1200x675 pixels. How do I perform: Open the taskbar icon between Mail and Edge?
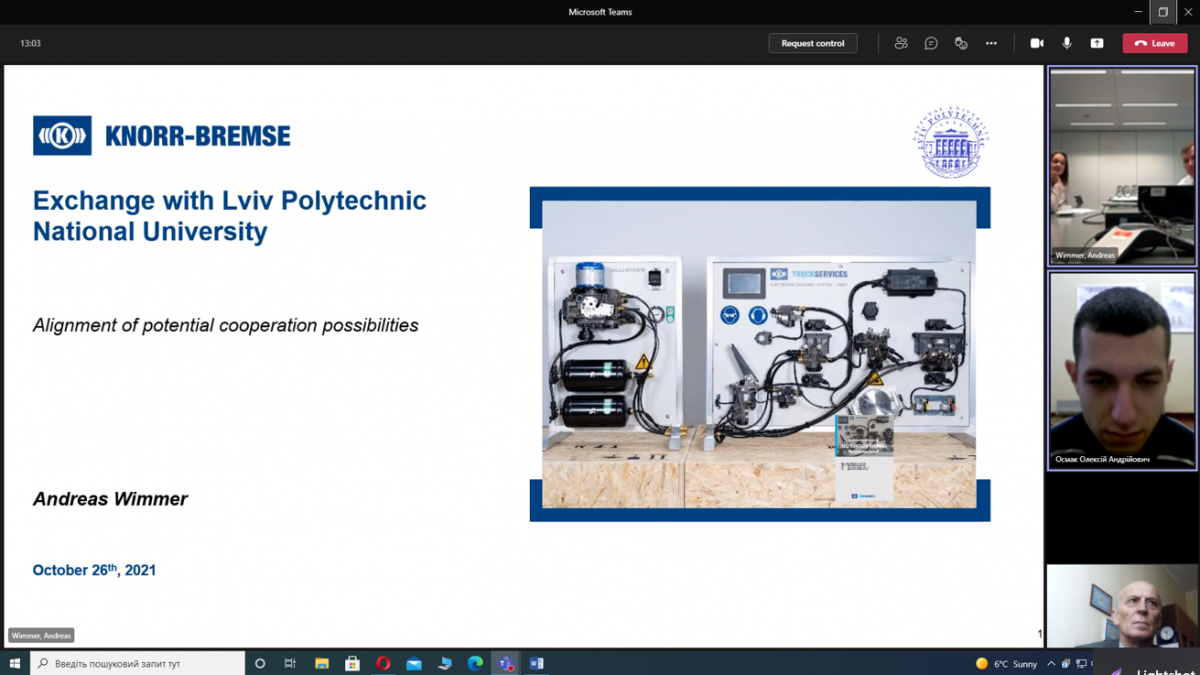pyautogui.click(x=445, y=663)
